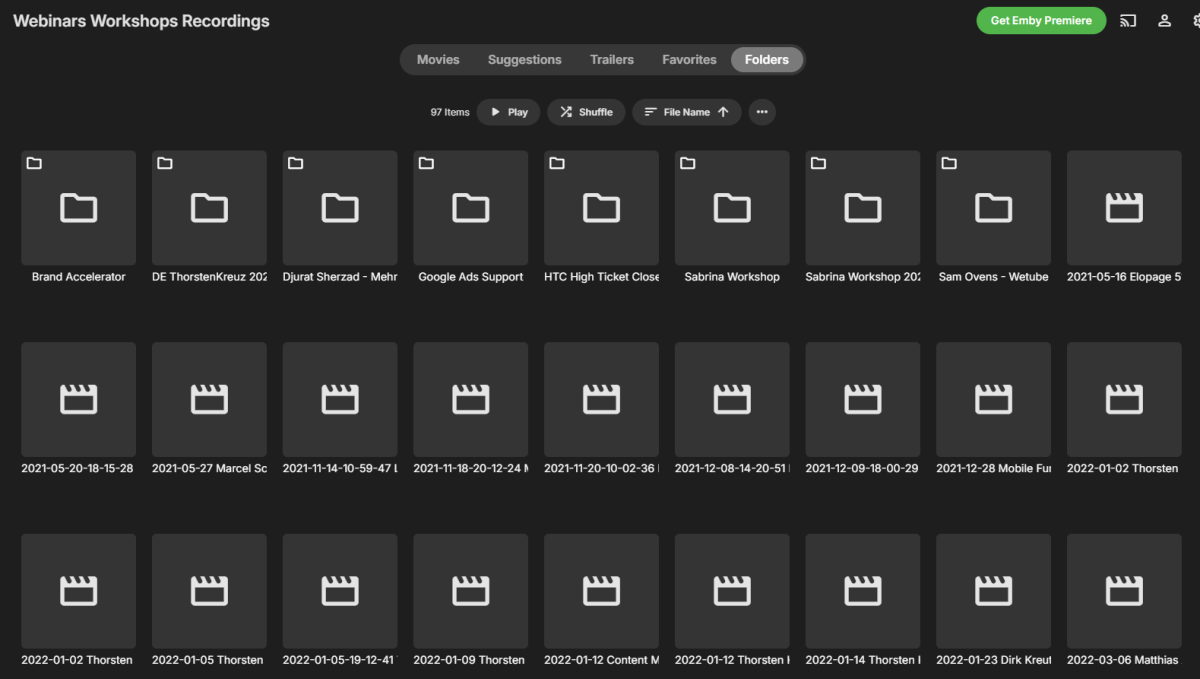Open the HTC High Ticket Closer folder

point(601,208)
